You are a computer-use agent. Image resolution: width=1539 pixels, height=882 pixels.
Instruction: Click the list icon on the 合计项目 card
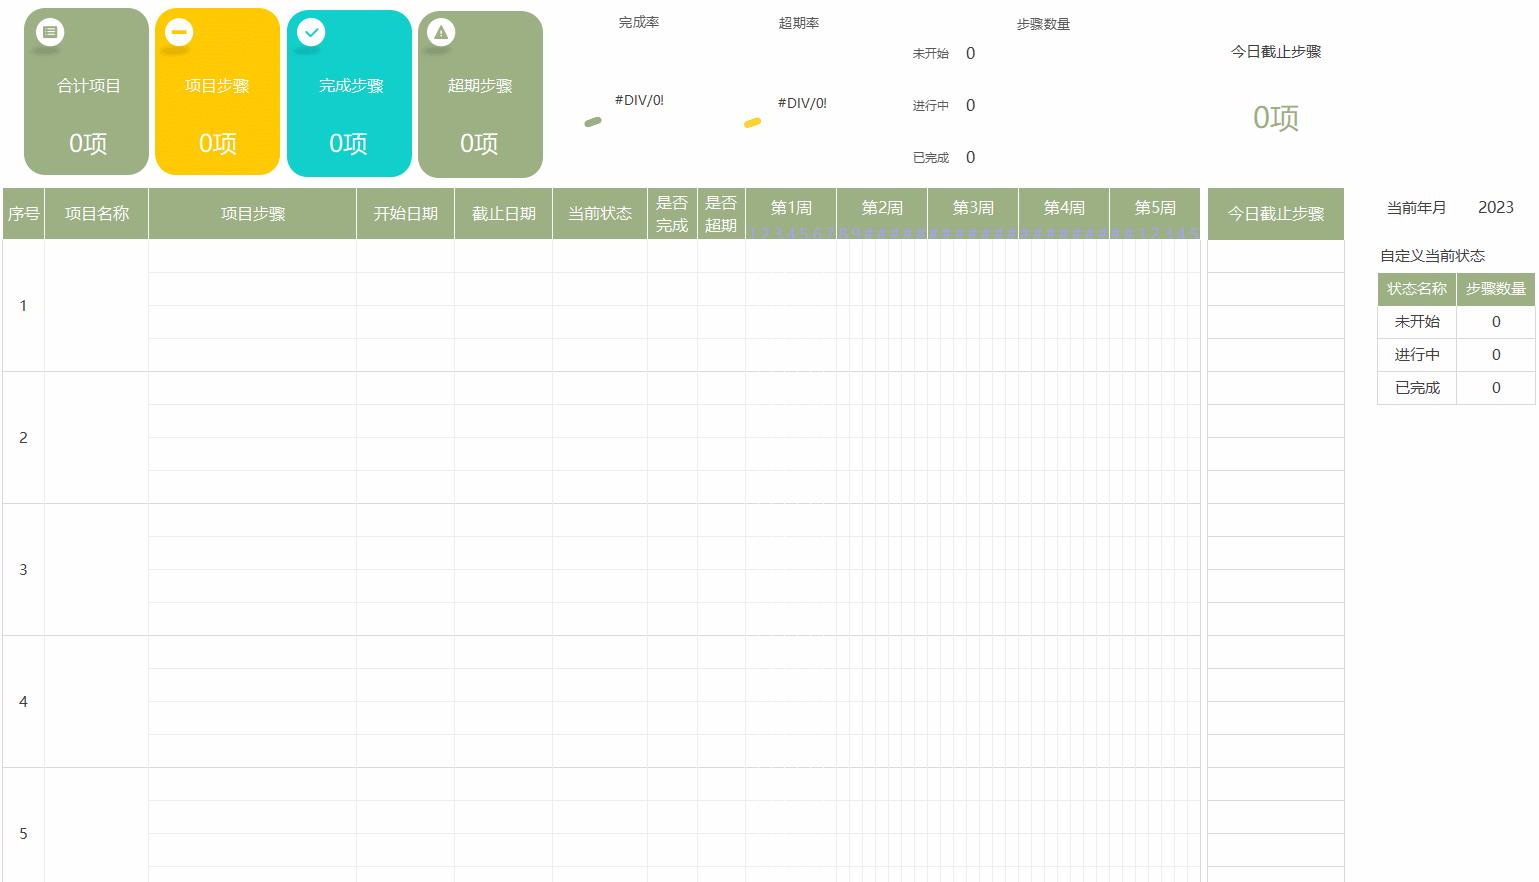pos(50,32)
